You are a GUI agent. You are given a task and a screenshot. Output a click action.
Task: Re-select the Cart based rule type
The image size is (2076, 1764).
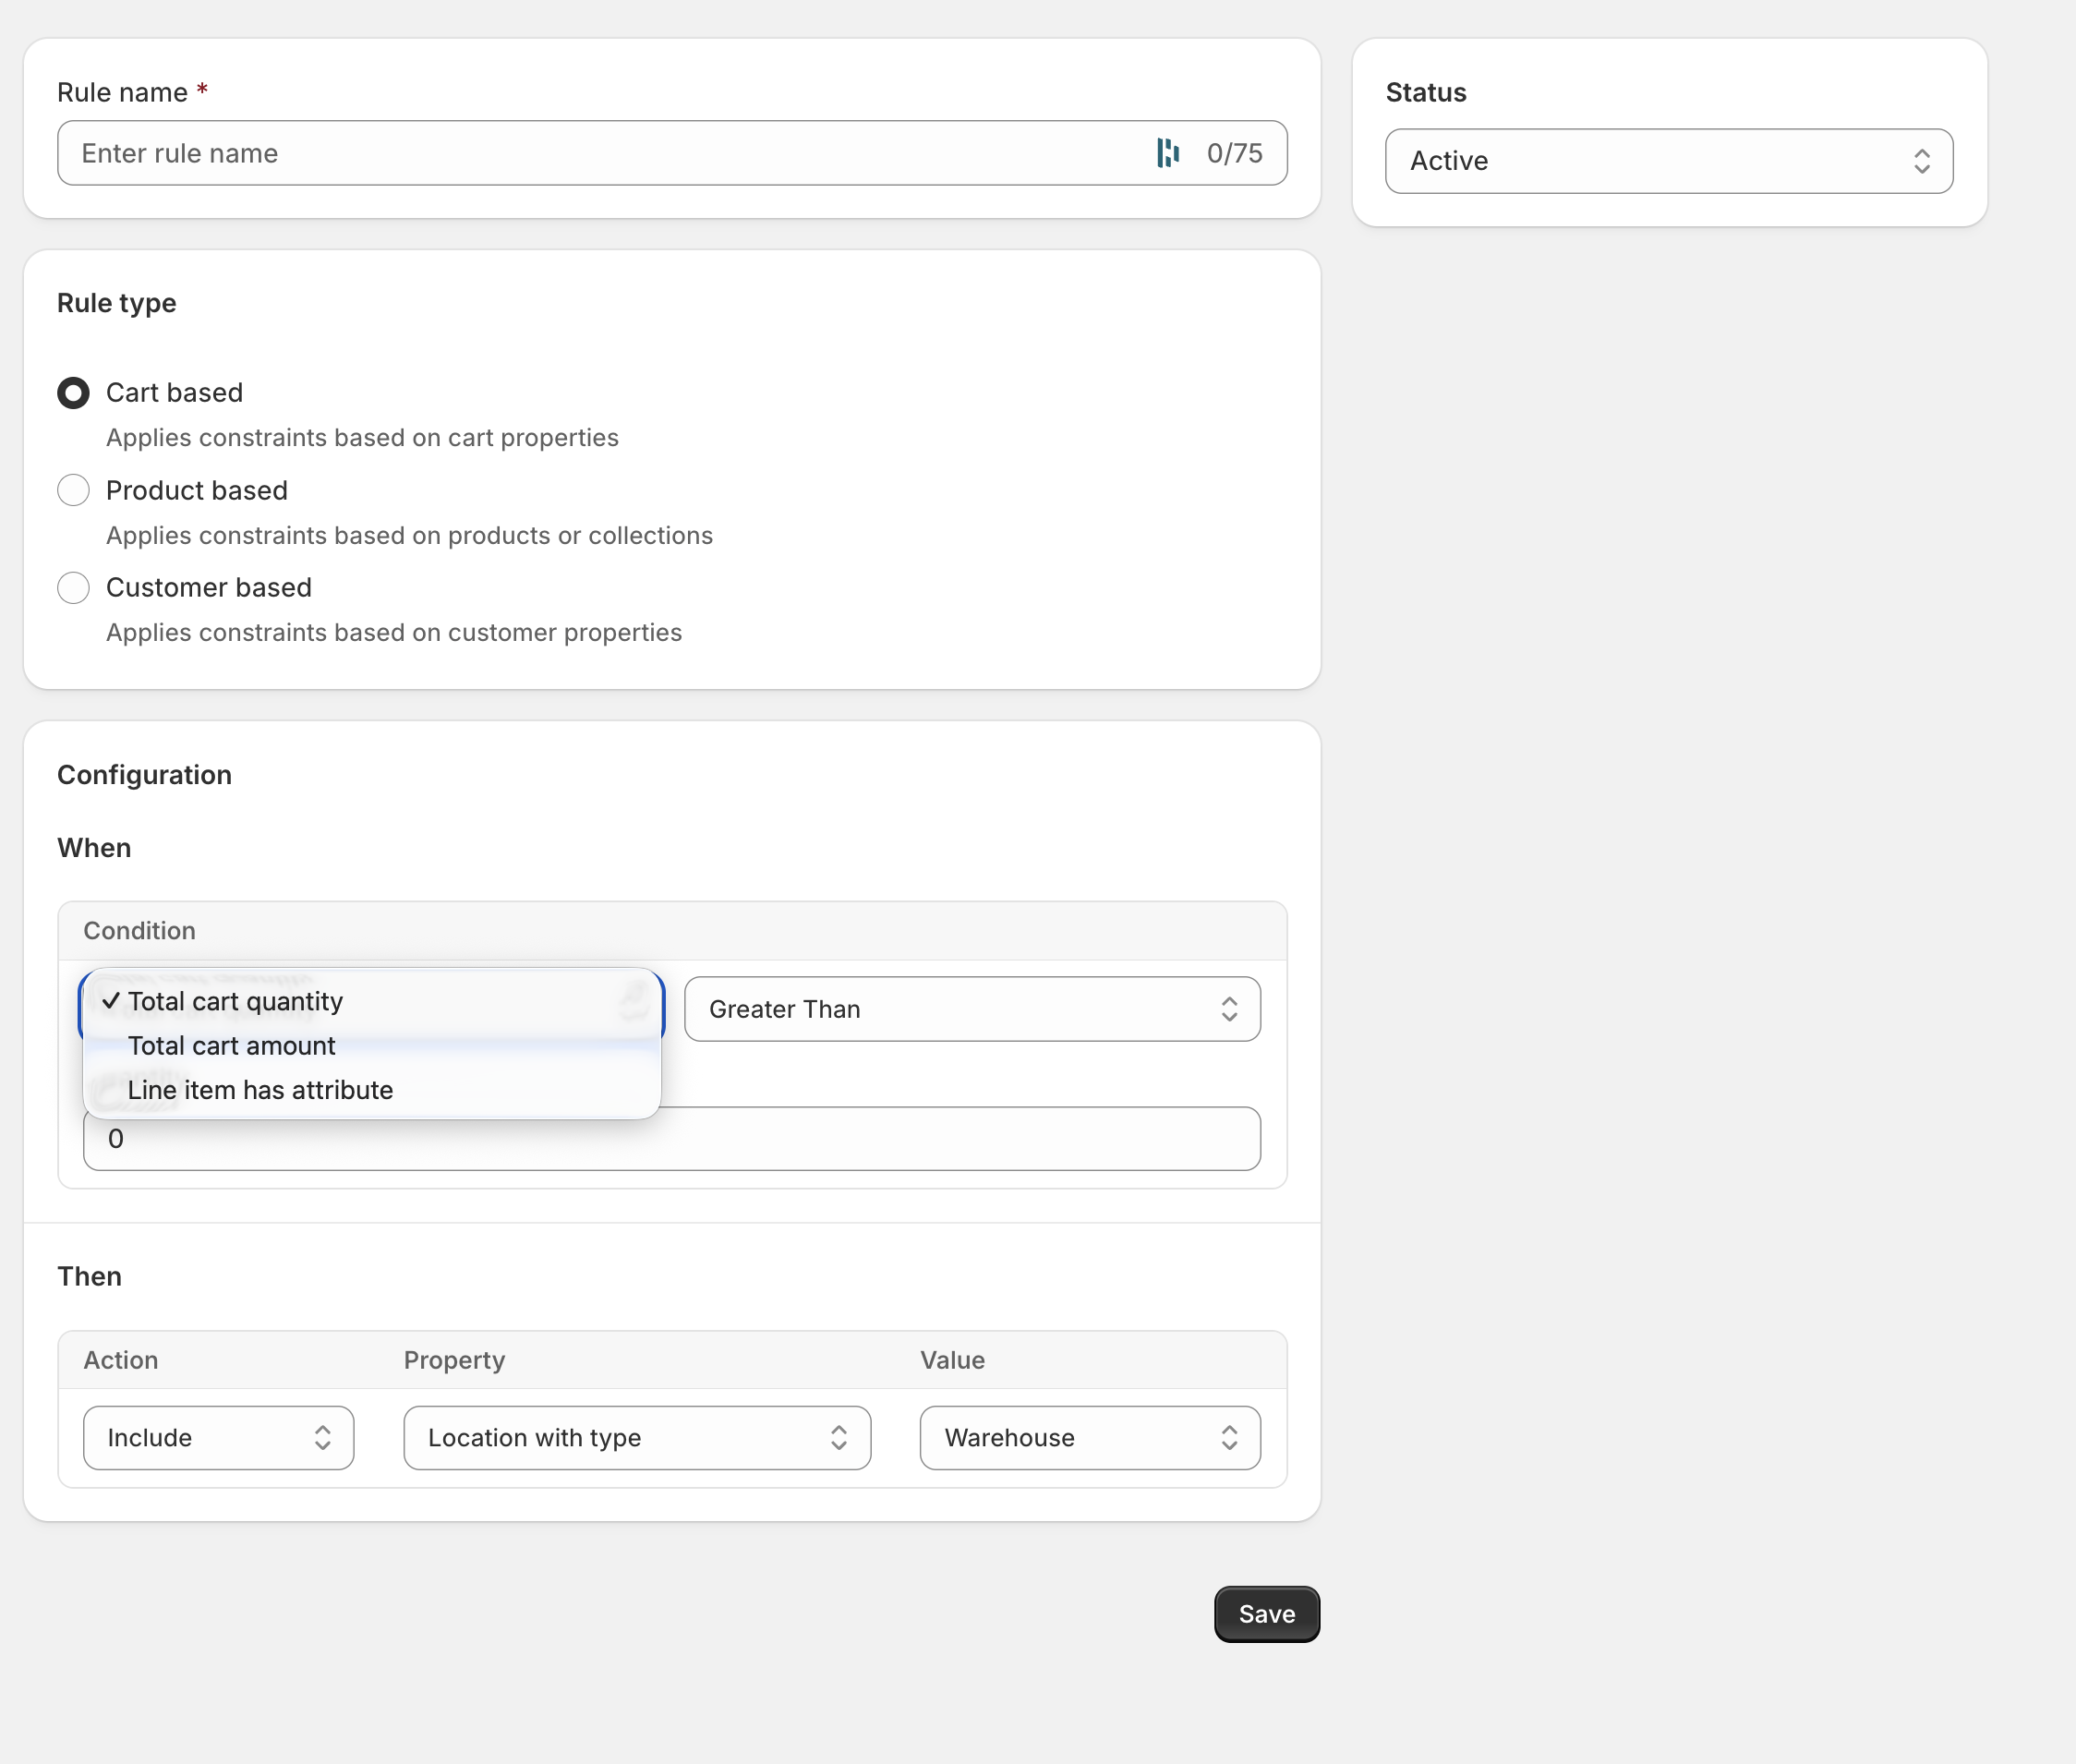[x=73, y=393]
